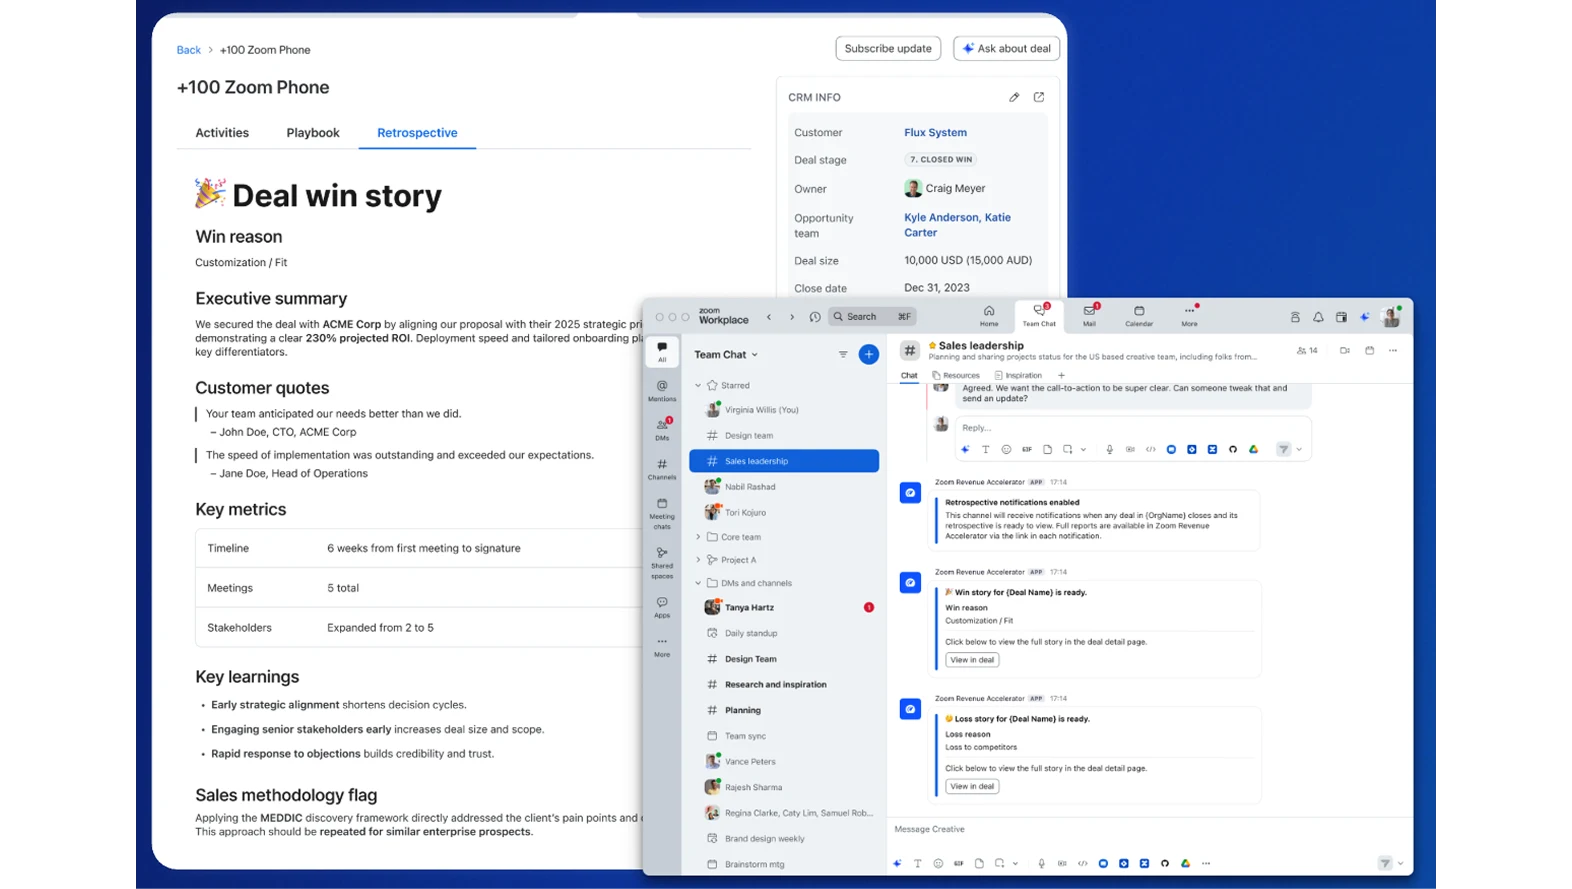Open CRM Info in external window icon
This screenshot has height=889, width=1572.
(1039, 97)
